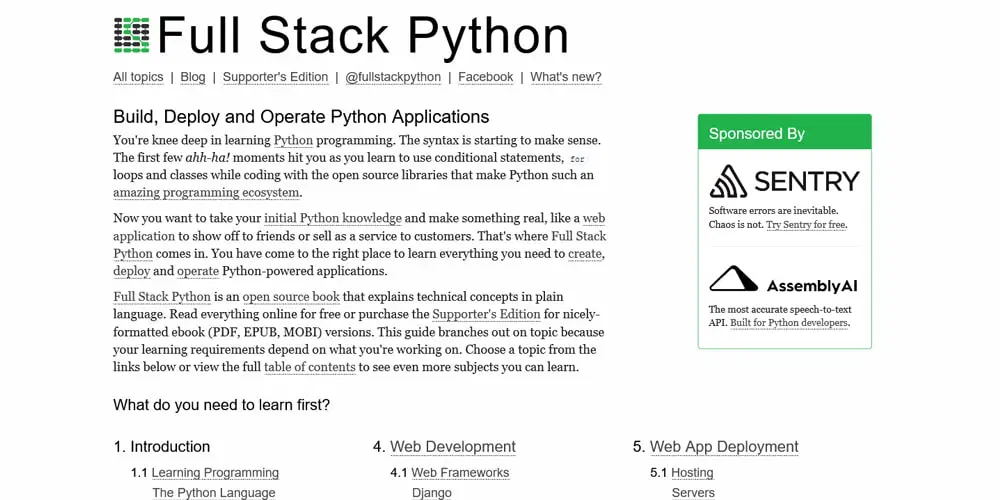Click the Full Stack Python logo icon

pos(131,35)
